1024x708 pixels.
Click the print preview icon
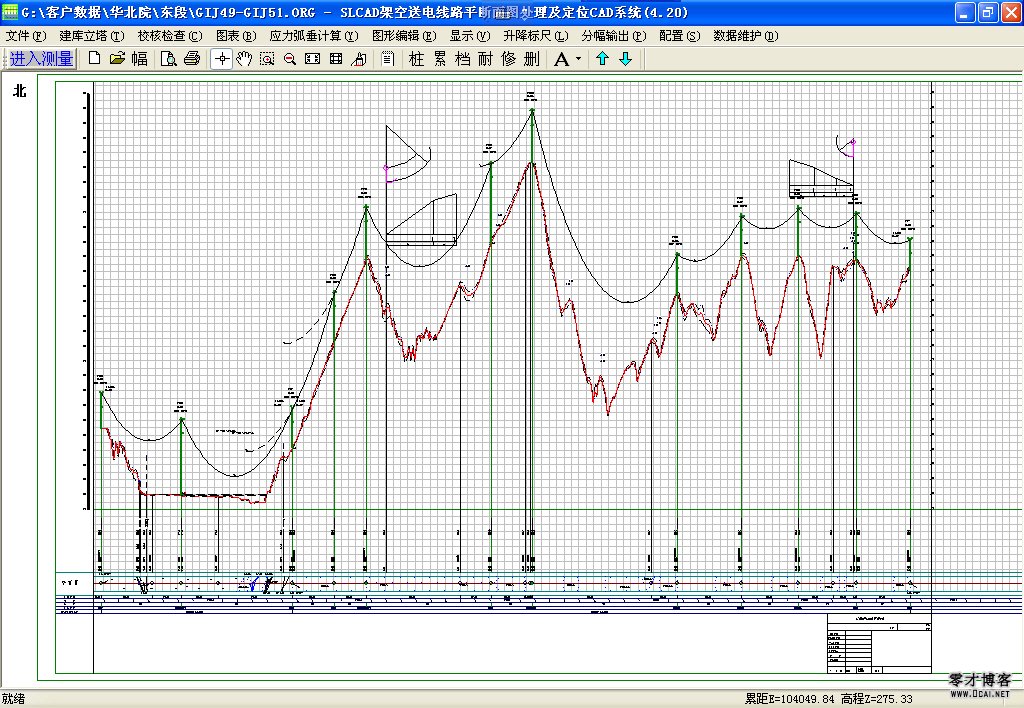[x=169, y=59]
